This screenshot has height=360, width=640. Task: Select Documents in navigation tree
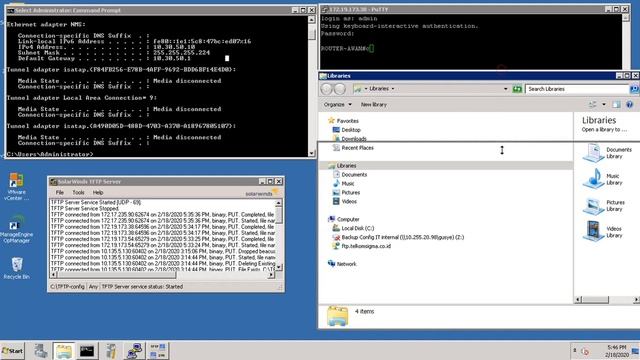pos(354,175)
